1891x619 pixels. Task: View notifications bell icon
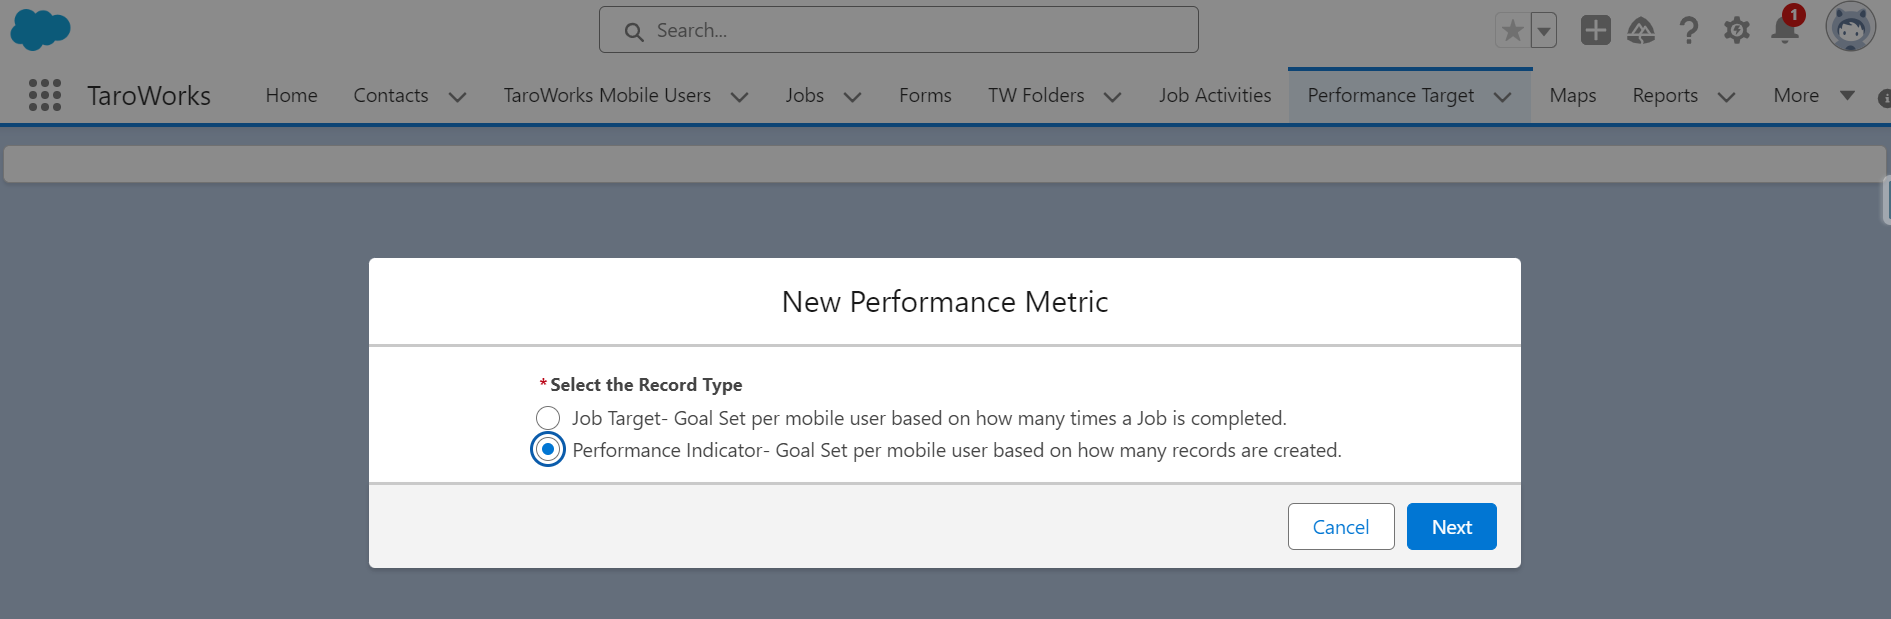pos(1785,30)
